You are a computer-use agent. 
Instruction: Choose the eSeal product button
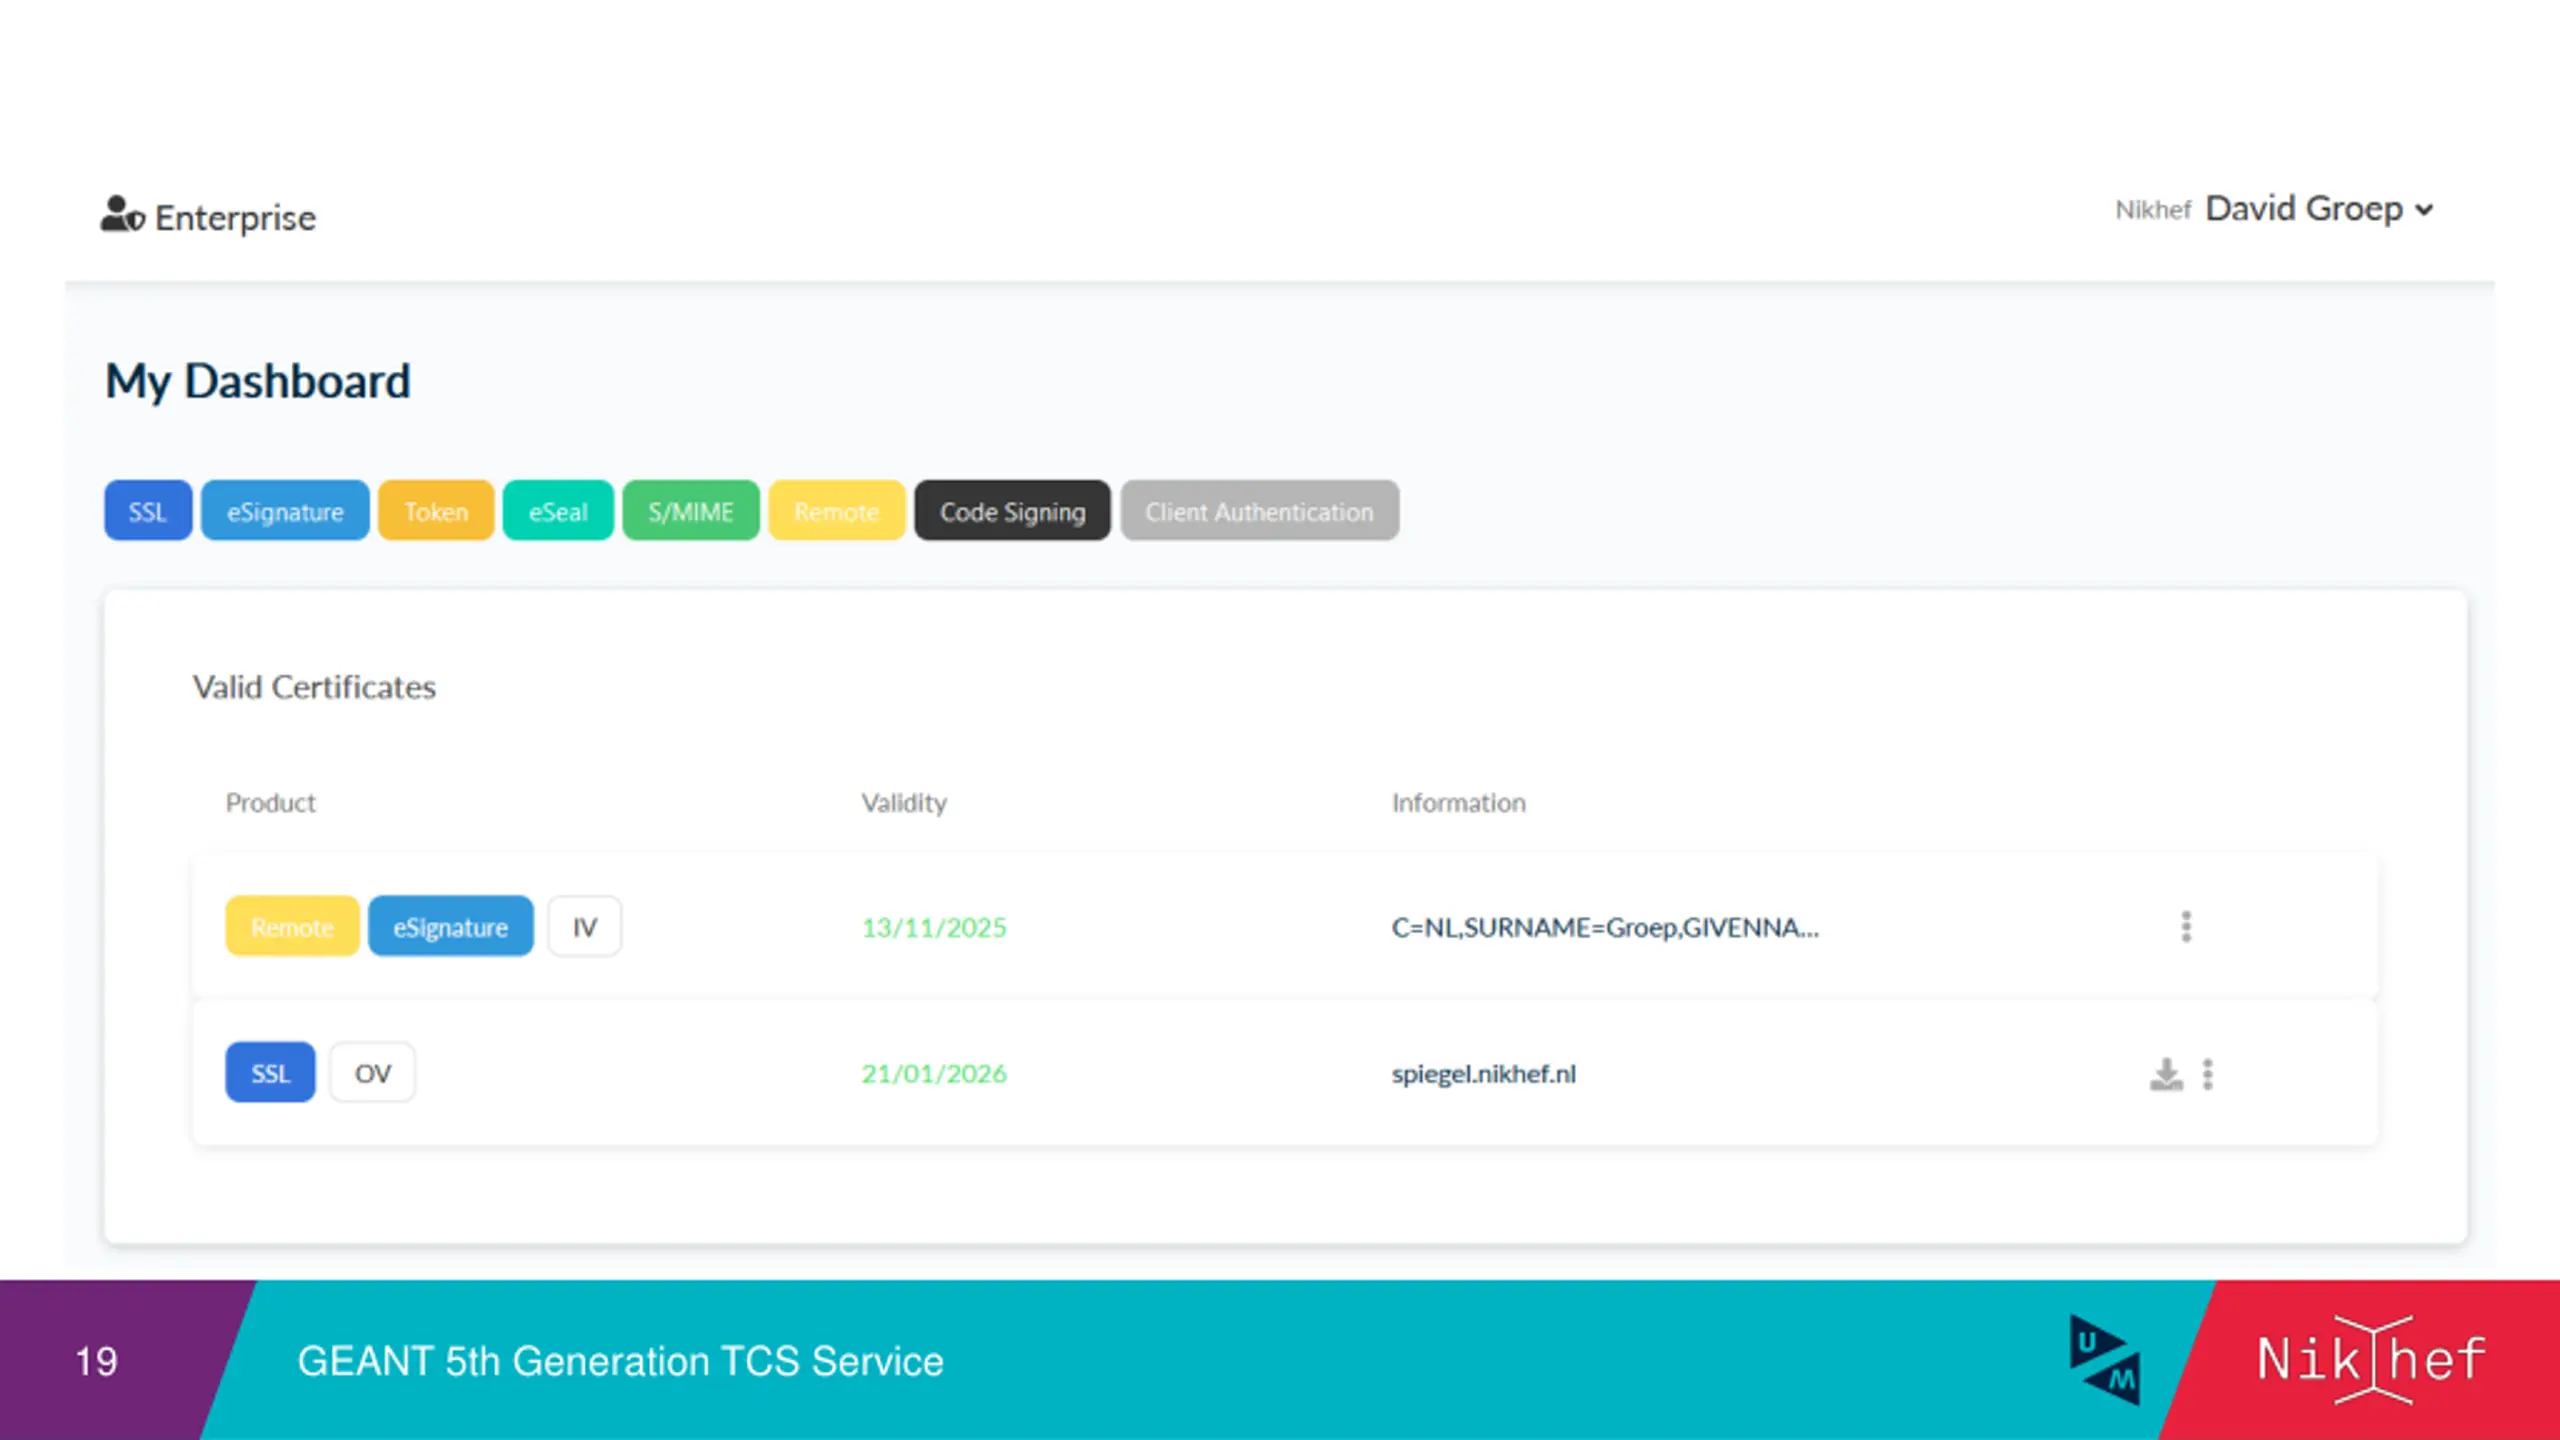[x=558, y=511]
